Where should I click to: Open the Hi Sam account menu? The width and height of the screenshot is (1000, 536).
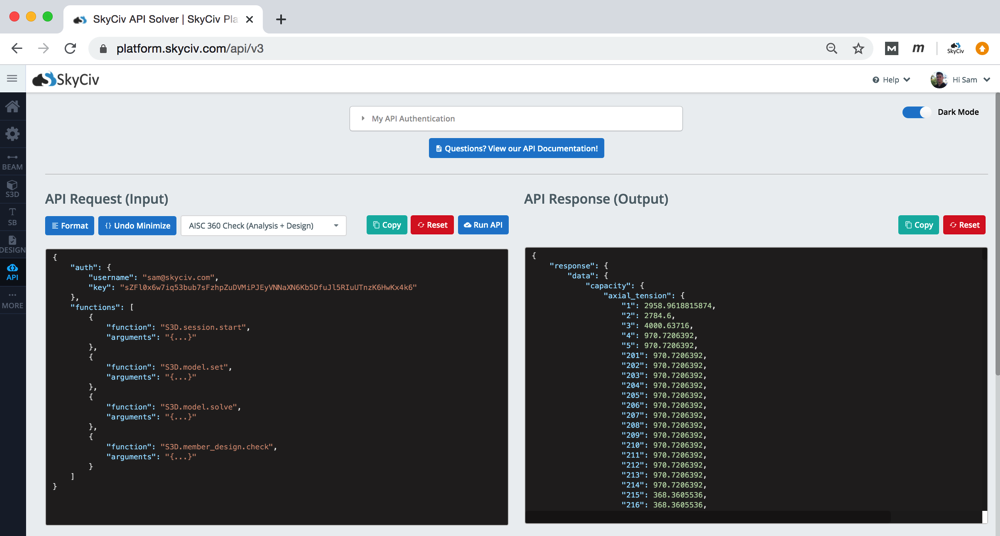960,80
